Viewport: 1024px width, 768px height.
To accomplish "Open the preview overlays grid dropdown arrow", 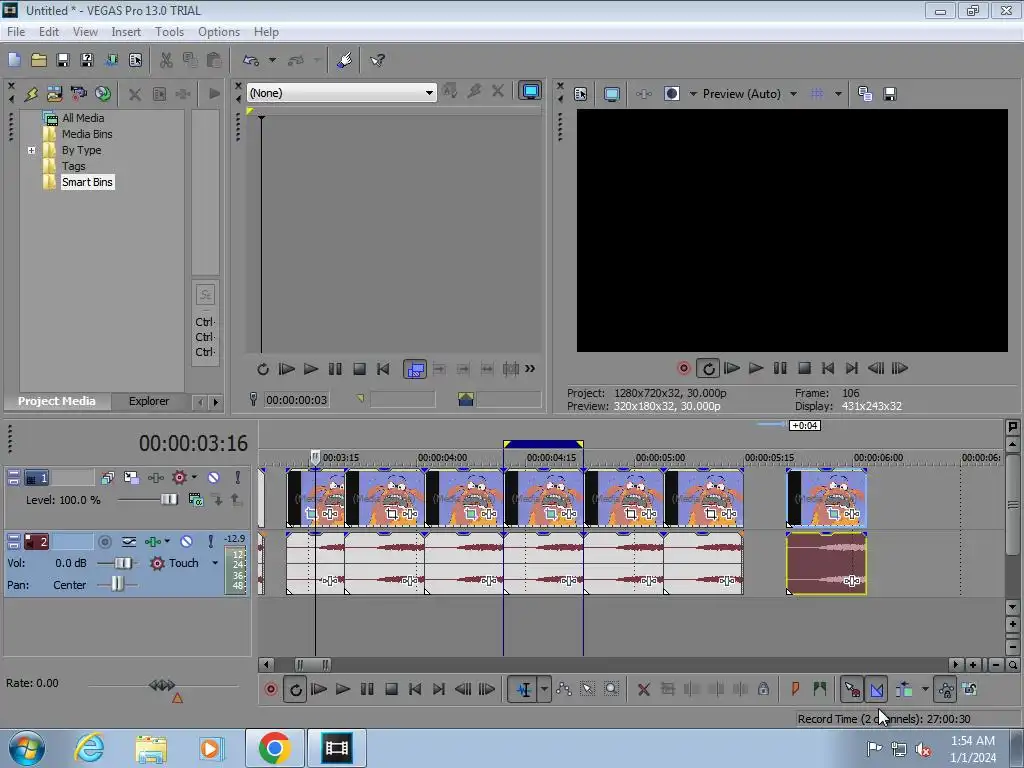I will [x=838, y=94].
